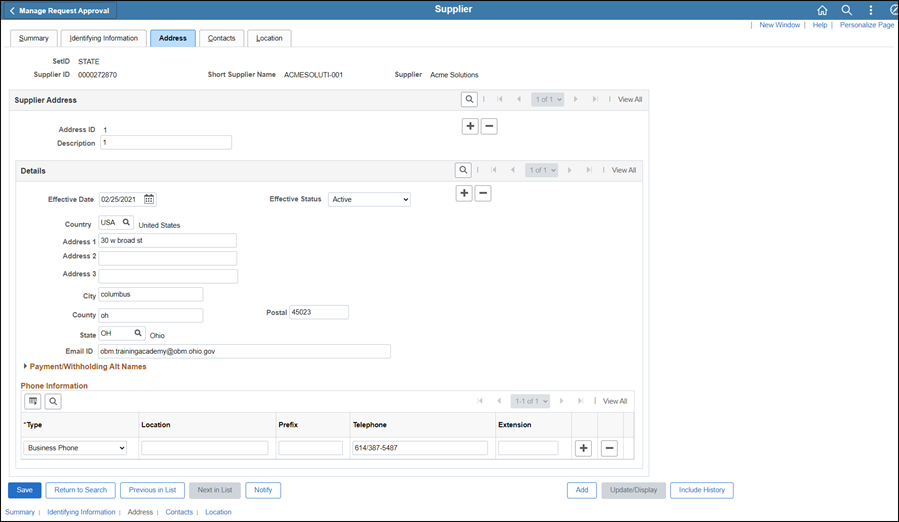Click the Details section find magnifier icon
This screenshot has height=522, width=899.
click(463, 170)
